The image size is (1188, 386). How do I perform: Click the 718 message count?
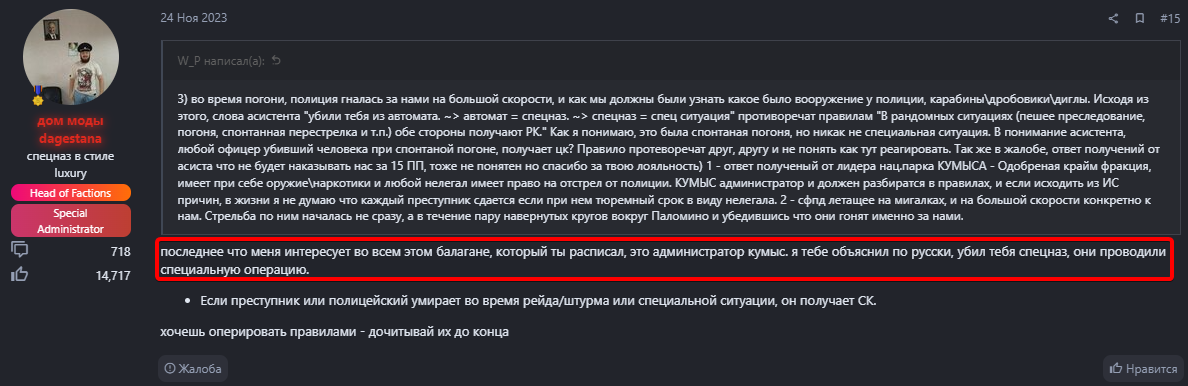(x=120, y=249)
